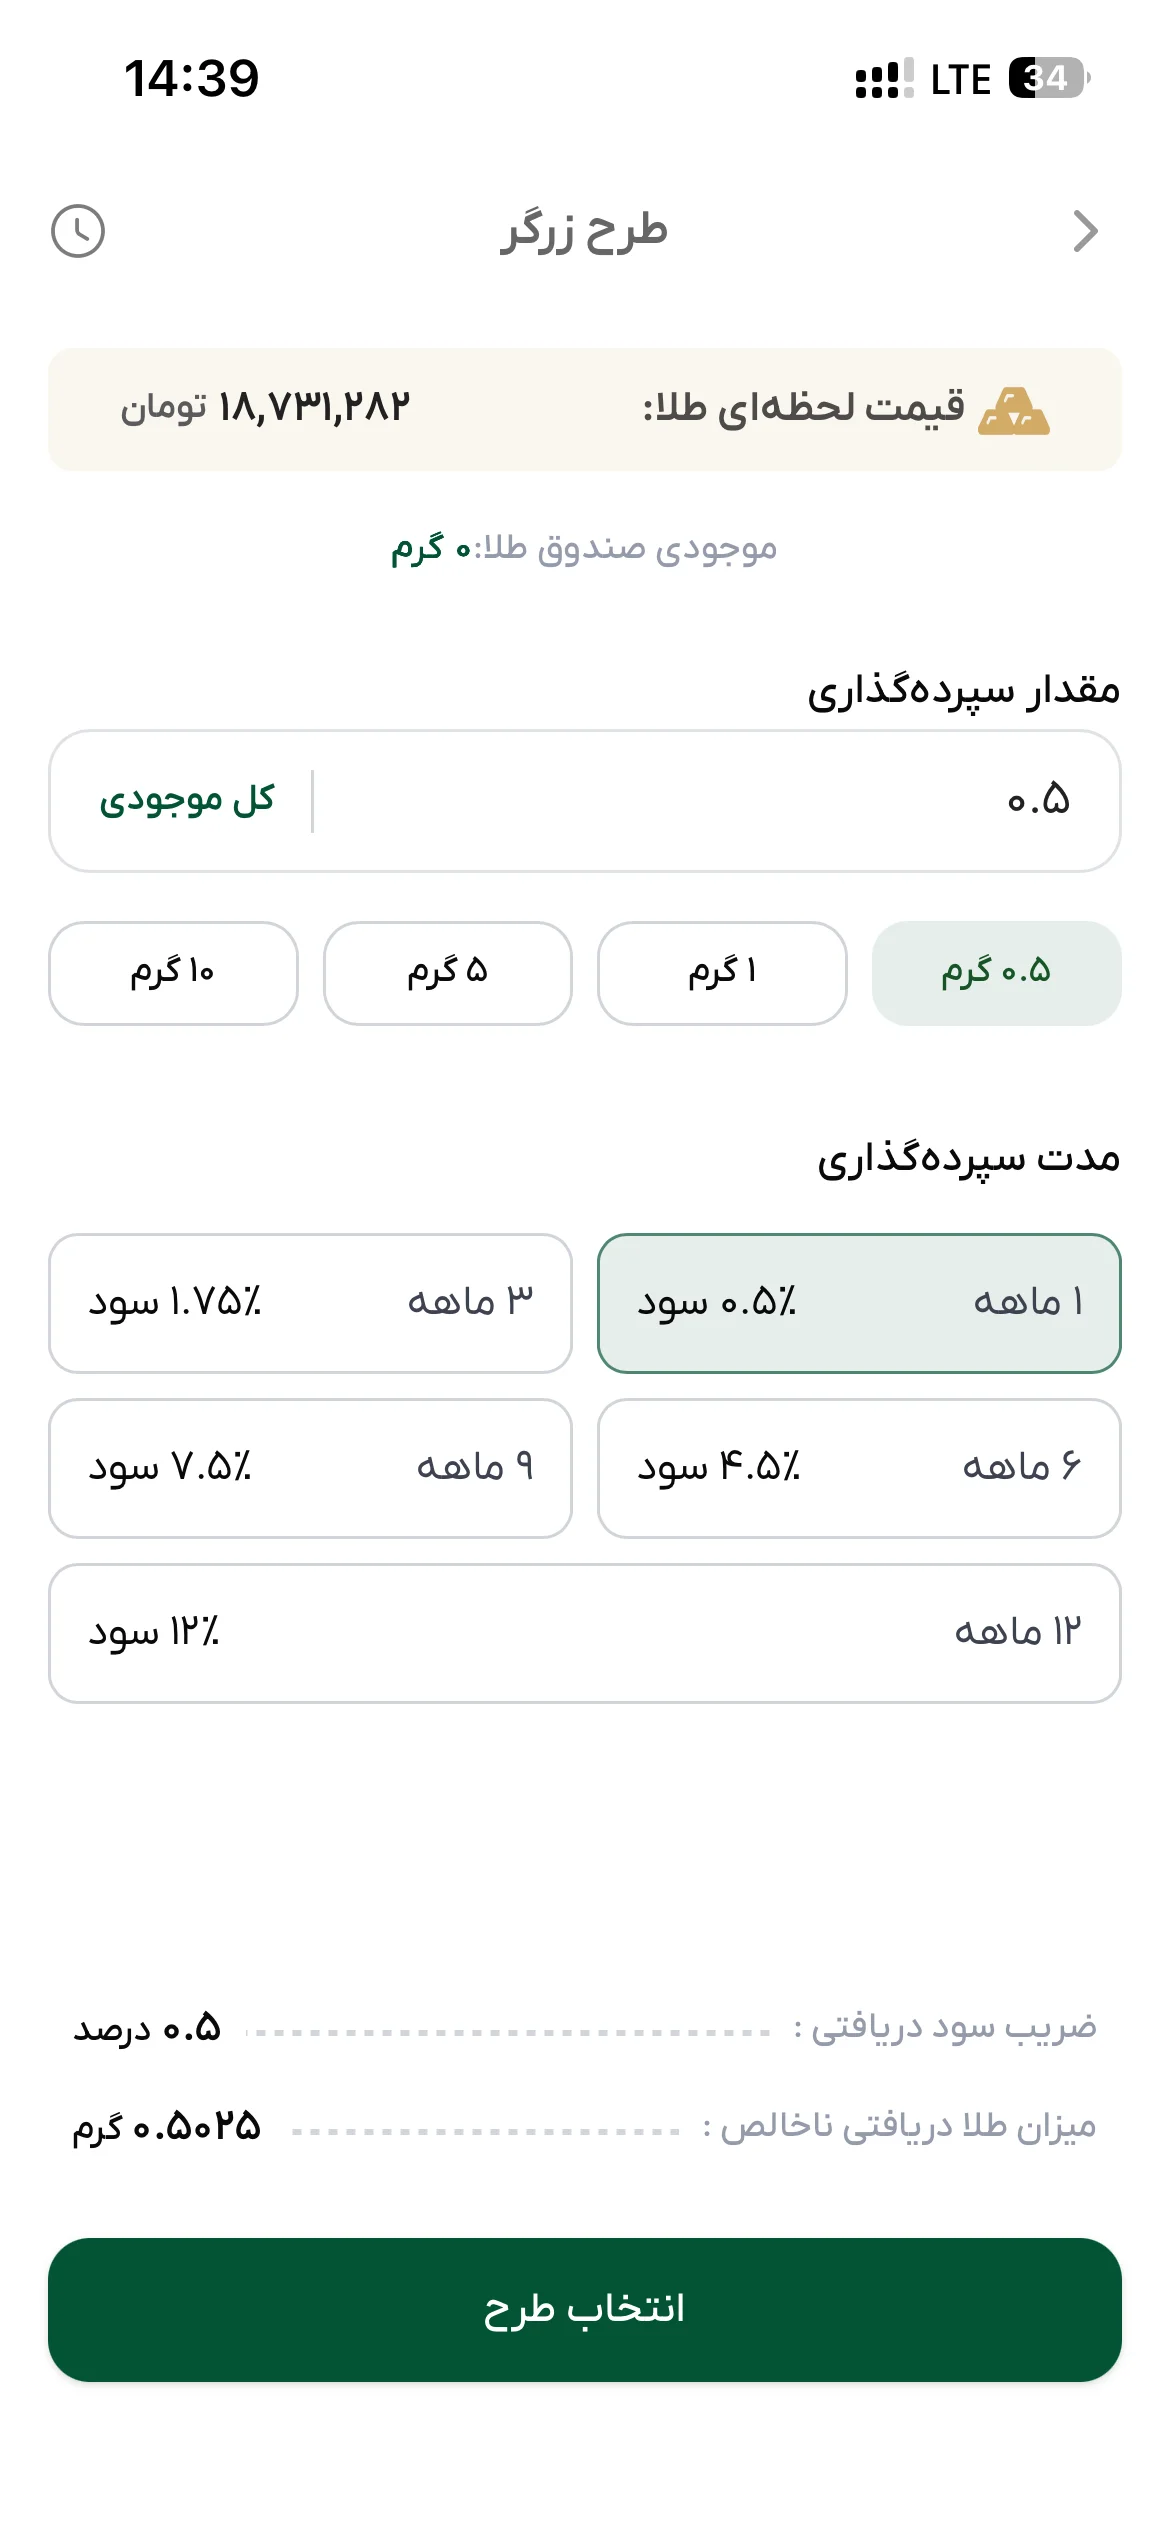The image size is (1170, 2532).
Task: Choose the ۱۲ ماهه ۱۲٪ plan
Action: click(585, 1633)
